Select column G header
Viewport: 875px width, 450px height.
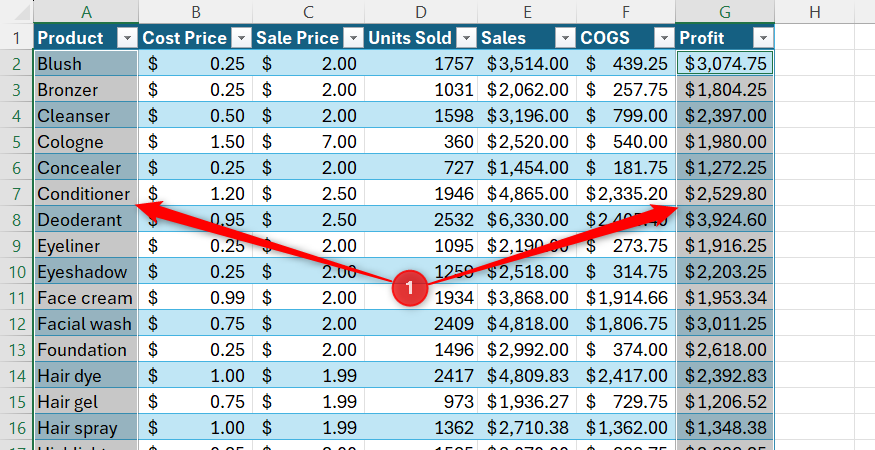tap(724, 12)
